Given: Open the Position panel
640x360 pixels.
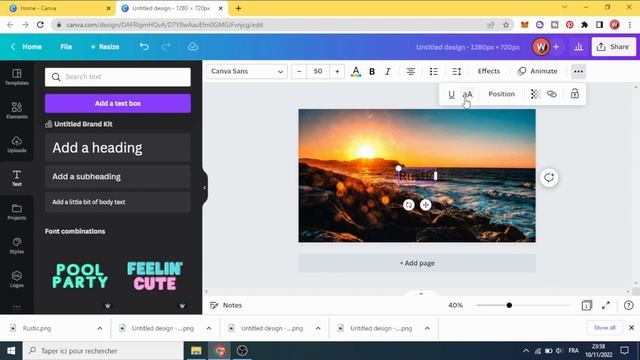Looking at the screenshot, I should 502,94.
